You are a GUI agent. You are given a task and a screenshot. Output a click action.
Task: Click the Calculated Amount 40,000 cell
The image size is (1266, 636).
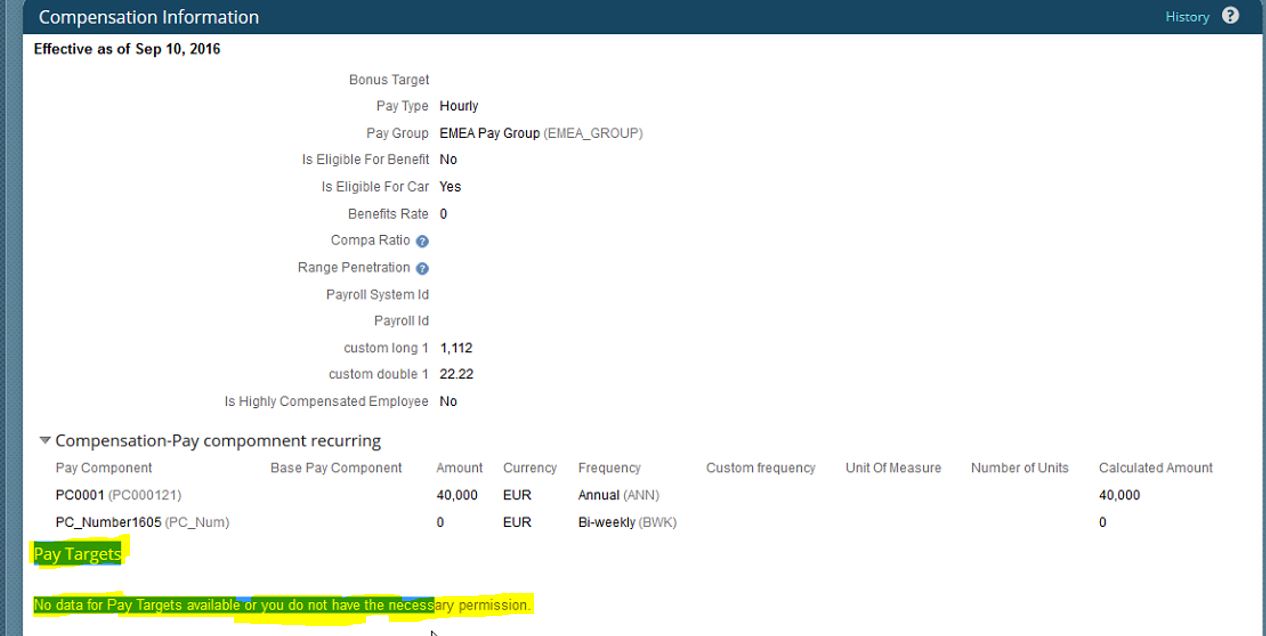coord(1119,495)
